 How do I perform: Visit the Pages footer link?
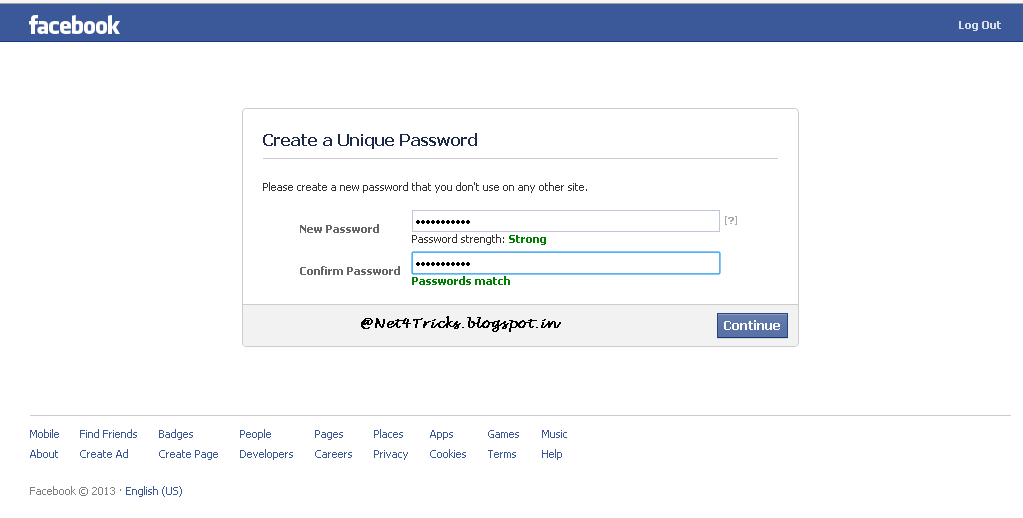(x=328, y=434)
